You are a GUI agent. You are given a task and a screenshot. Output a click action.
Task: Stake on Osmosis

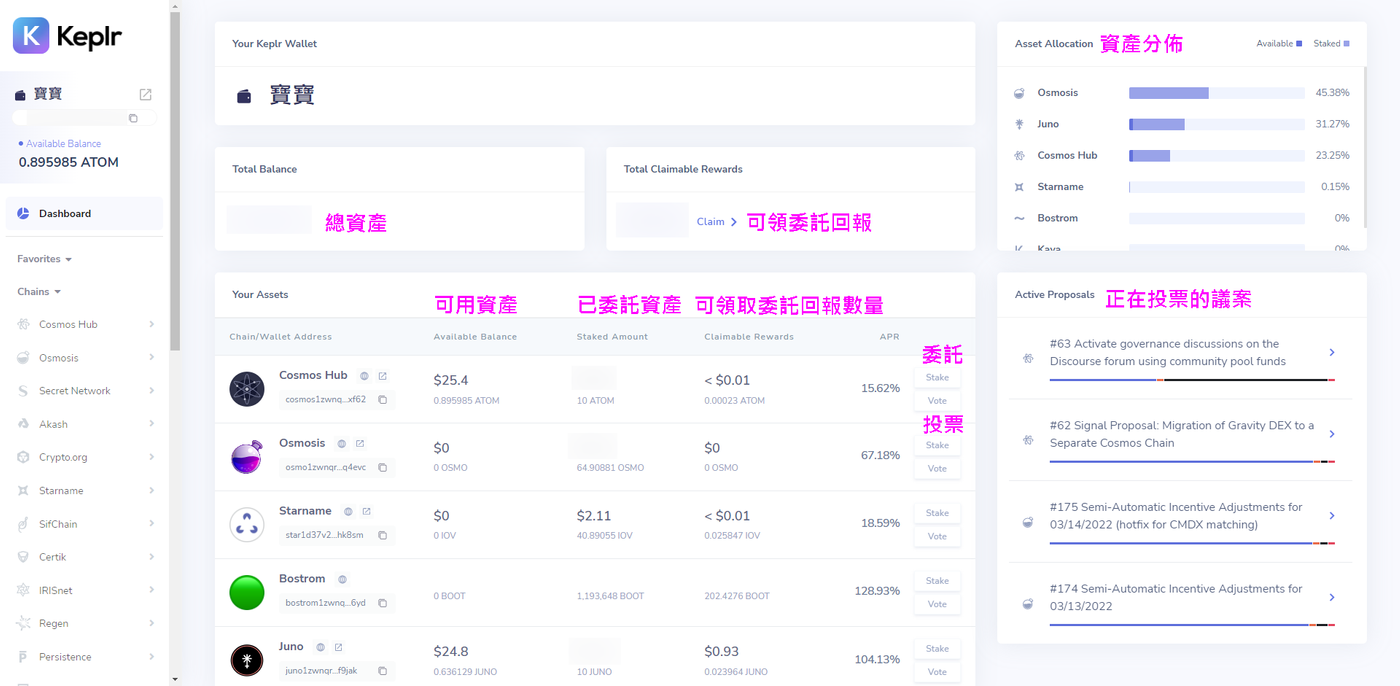937,445
